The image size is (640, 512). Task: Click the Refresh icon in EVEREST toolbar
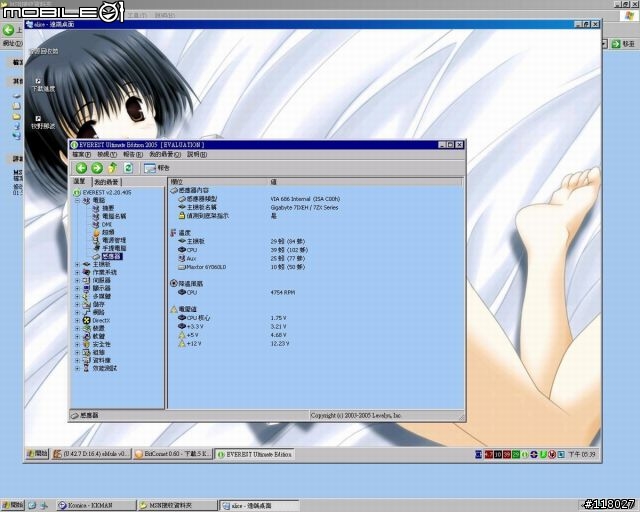coord(128,168)
